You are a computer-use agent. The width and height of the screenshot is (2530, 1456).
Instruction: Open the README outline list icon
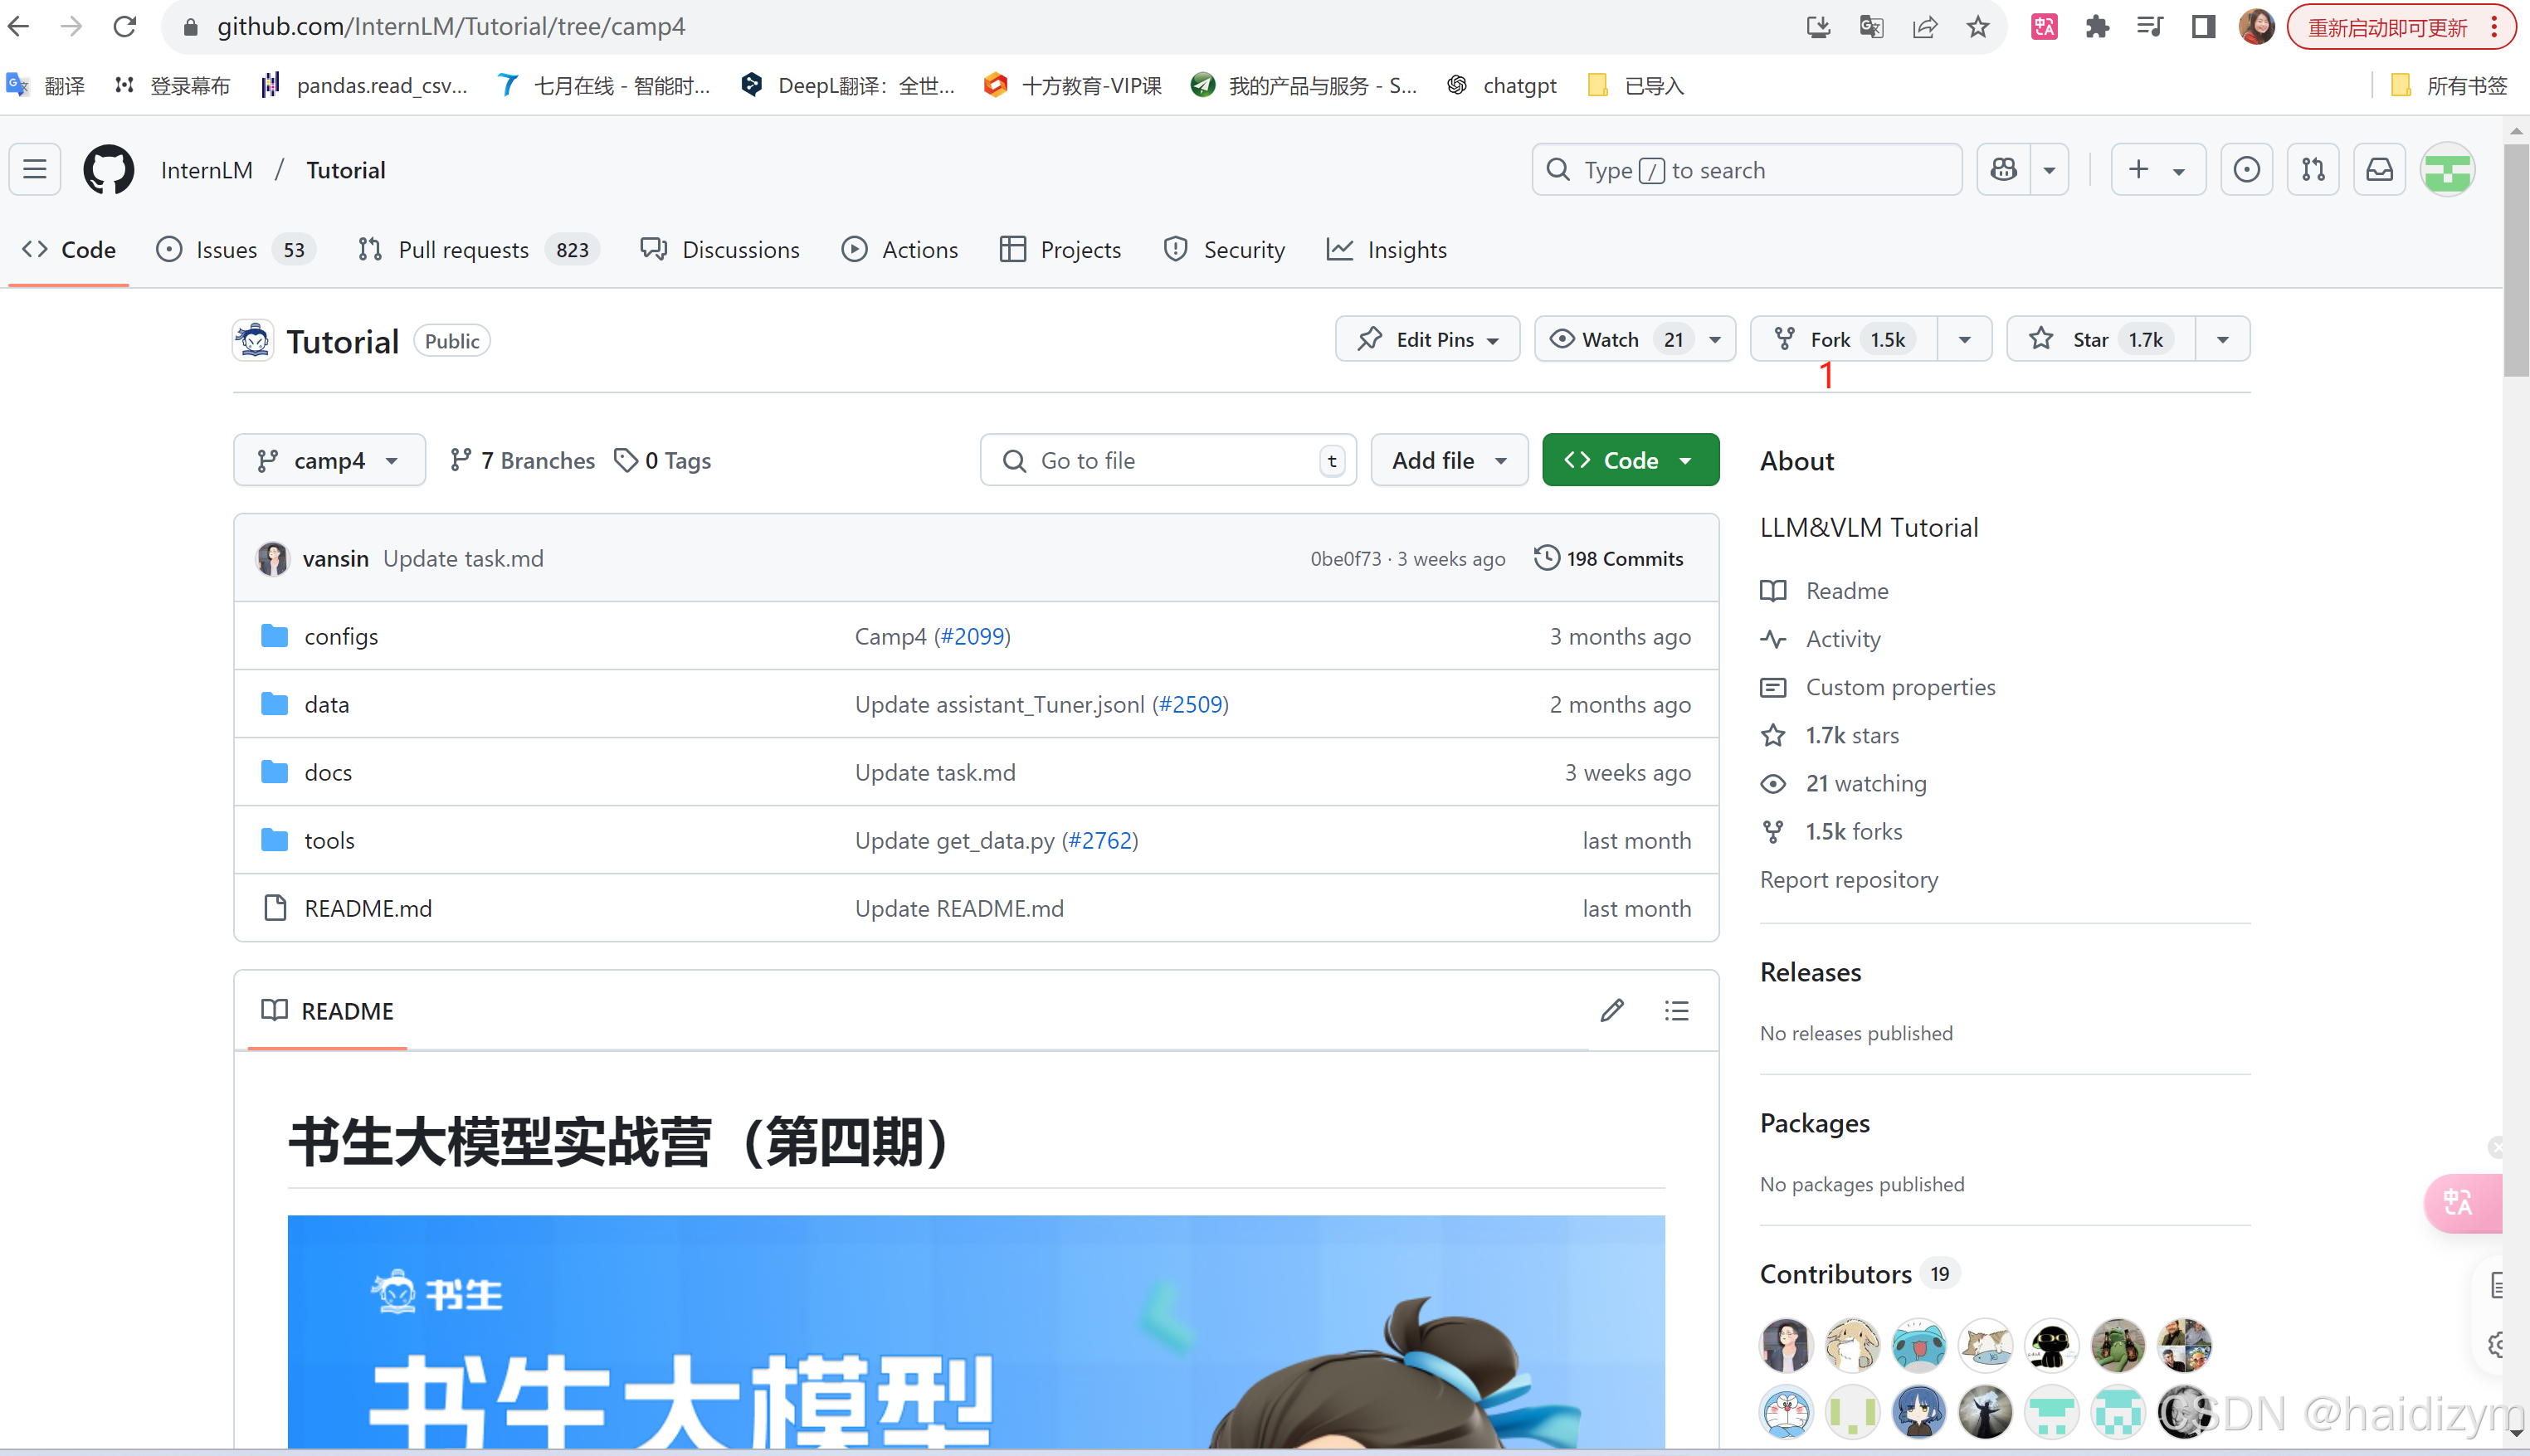click(1676, 1010)
